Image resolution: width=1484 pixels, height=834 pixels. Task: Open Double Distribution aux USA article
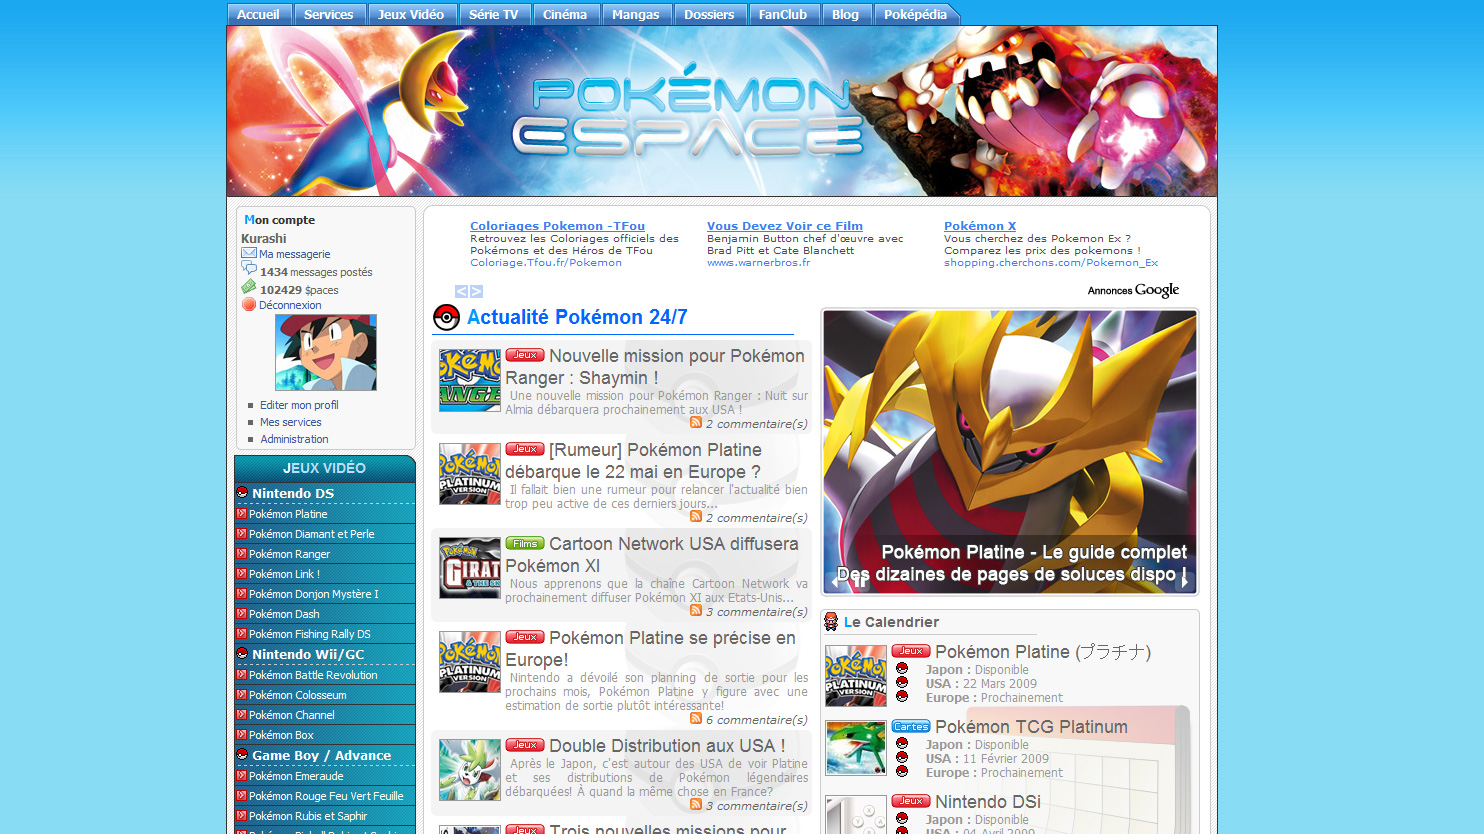pyautogui.click(x=667, y=746)
